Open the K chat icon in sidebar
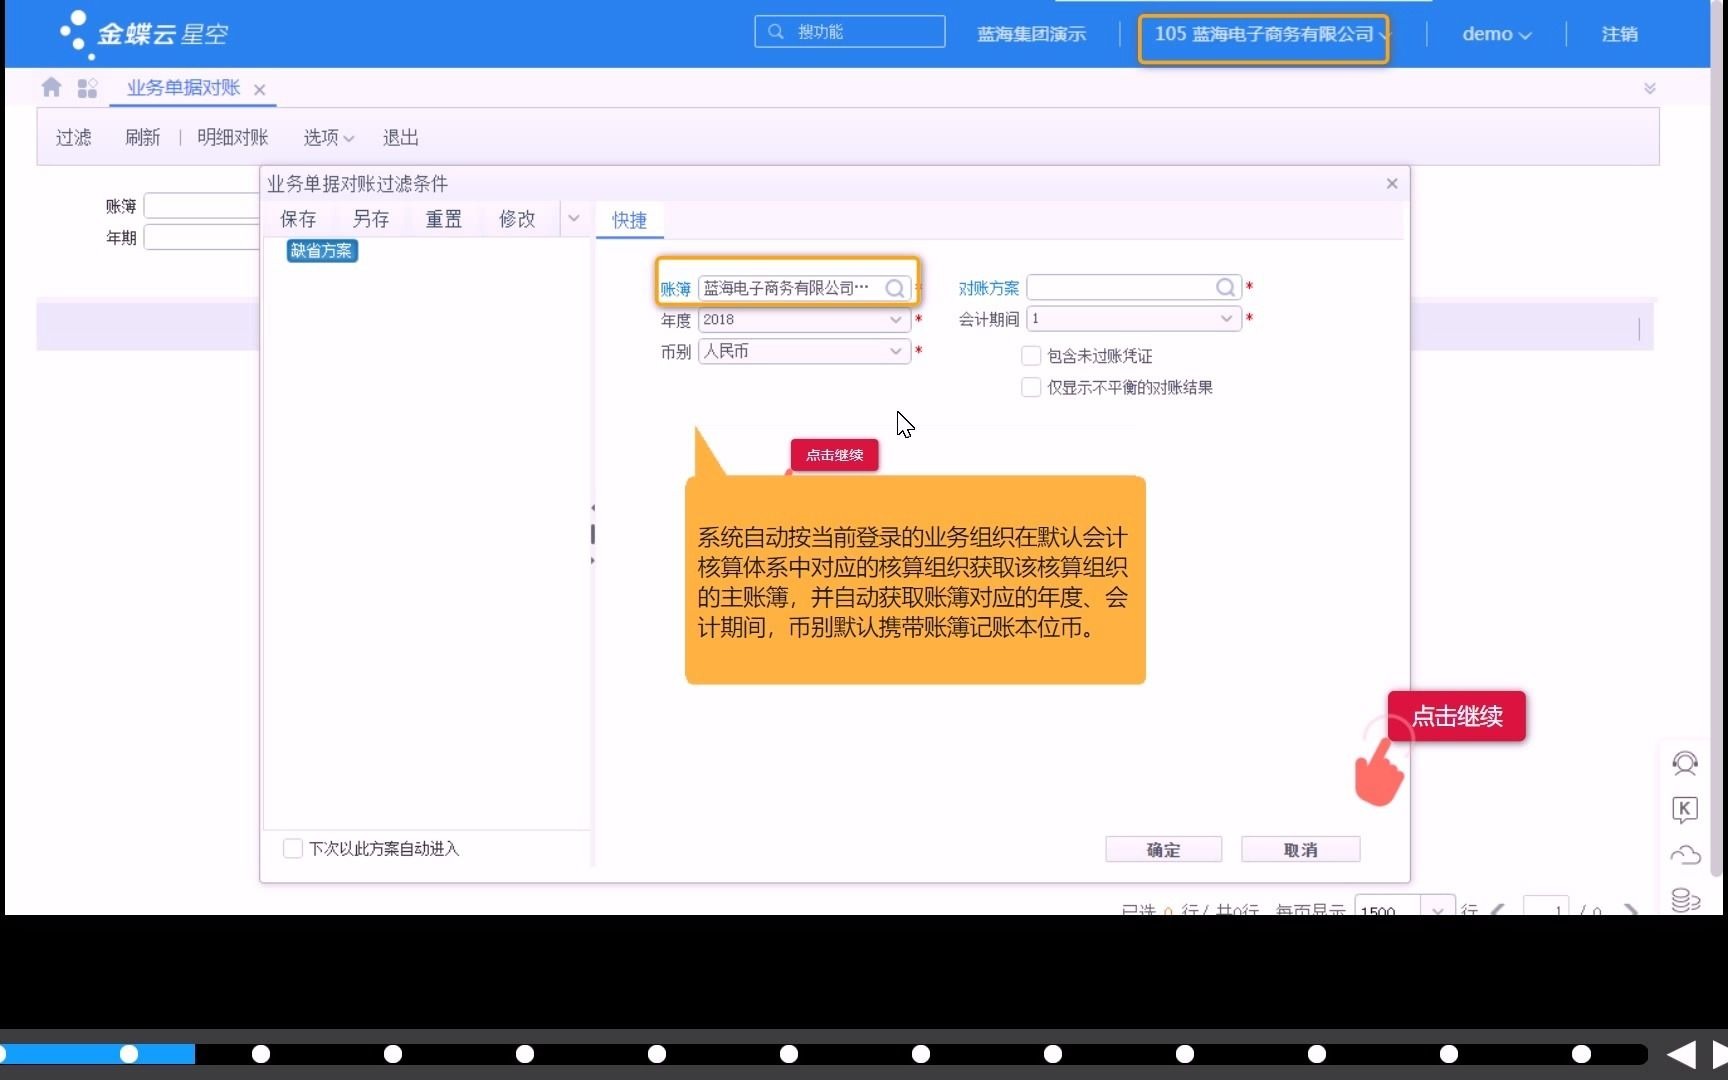Viewport: 1728px width, 1080px height. click(1685, 809)
